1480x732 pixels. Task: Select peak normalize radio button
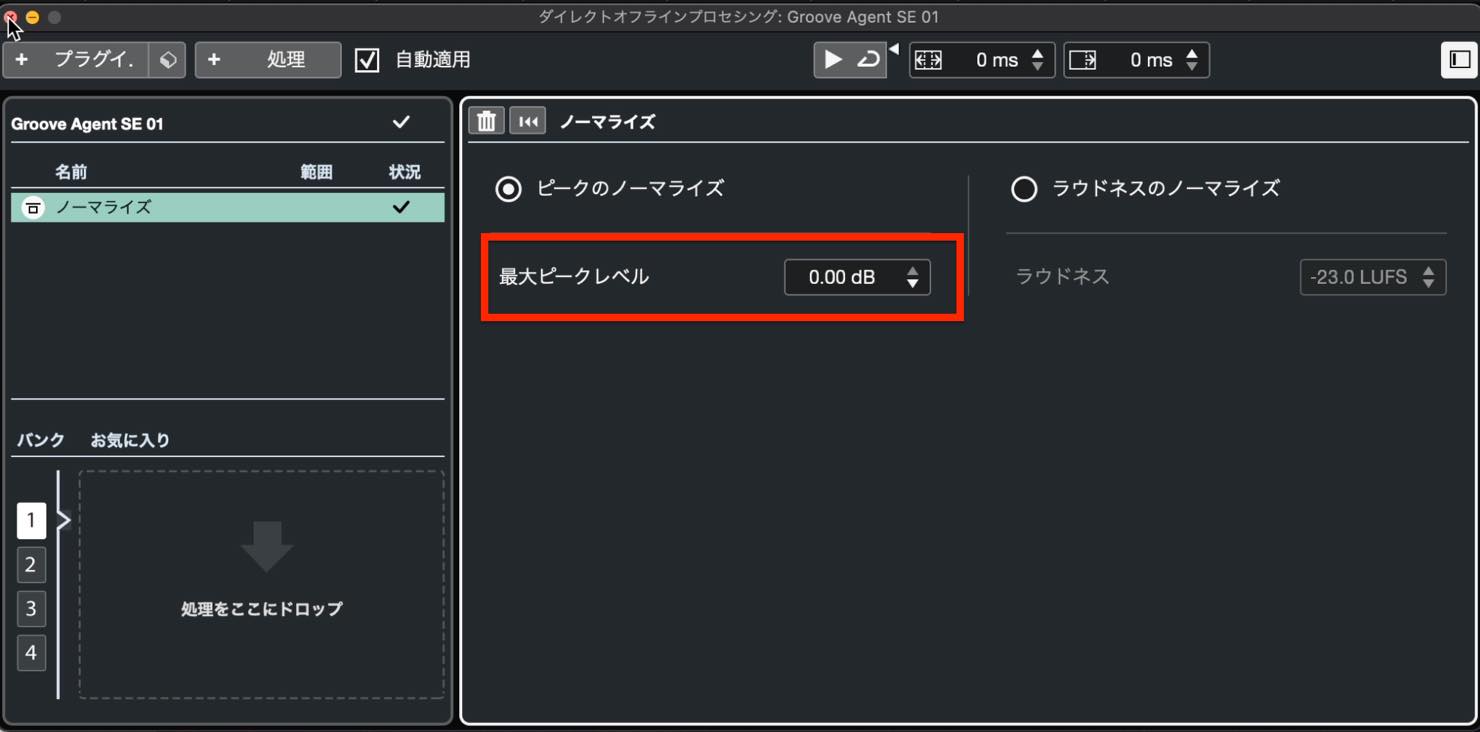coord(509,188)
